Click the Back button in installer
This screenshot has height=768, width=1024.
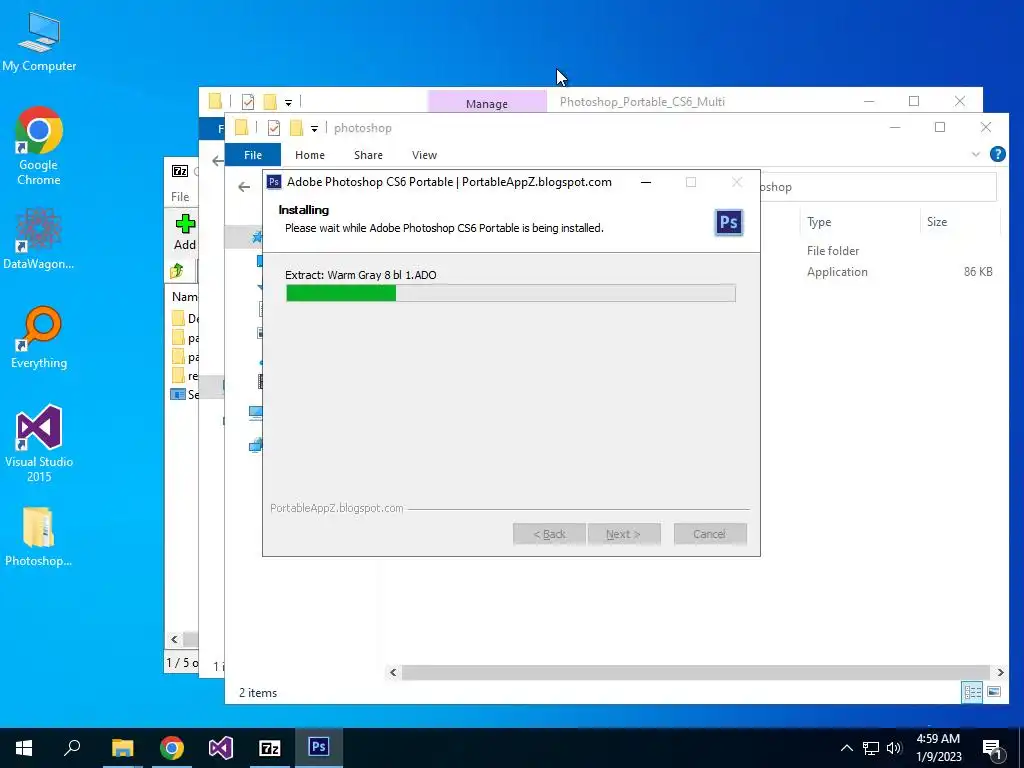(x=549, y=534)
